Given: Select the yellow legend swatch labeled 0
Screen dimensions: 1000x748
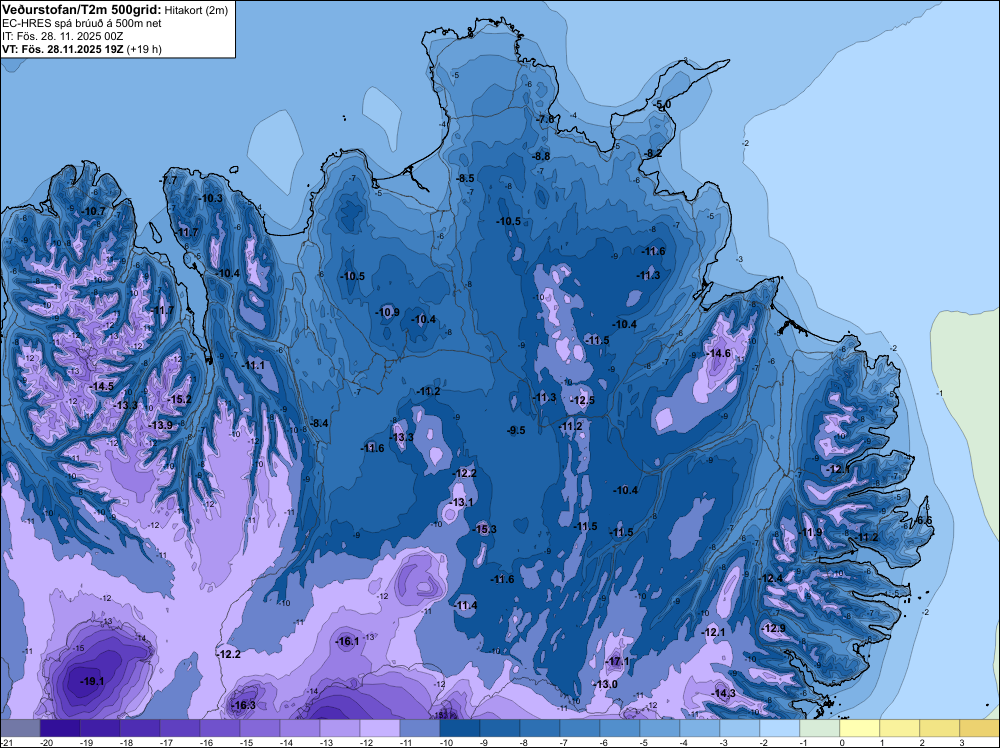Looking at the screenshot, I should [860, 727].
